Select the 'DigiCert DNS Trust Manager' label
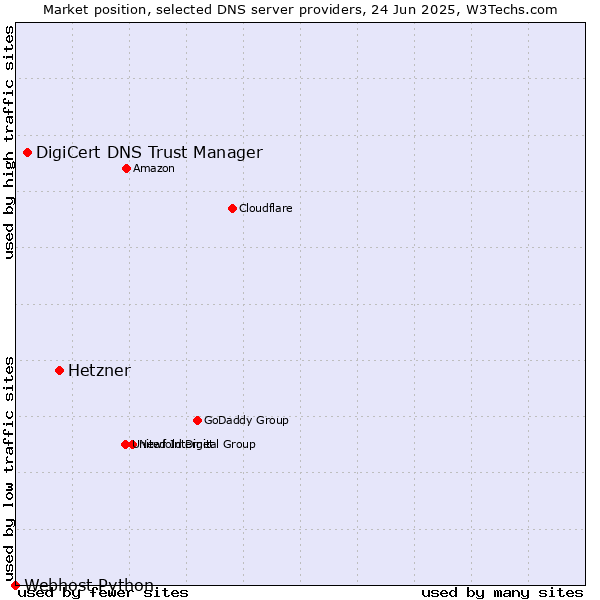 (x=149, y=153)
